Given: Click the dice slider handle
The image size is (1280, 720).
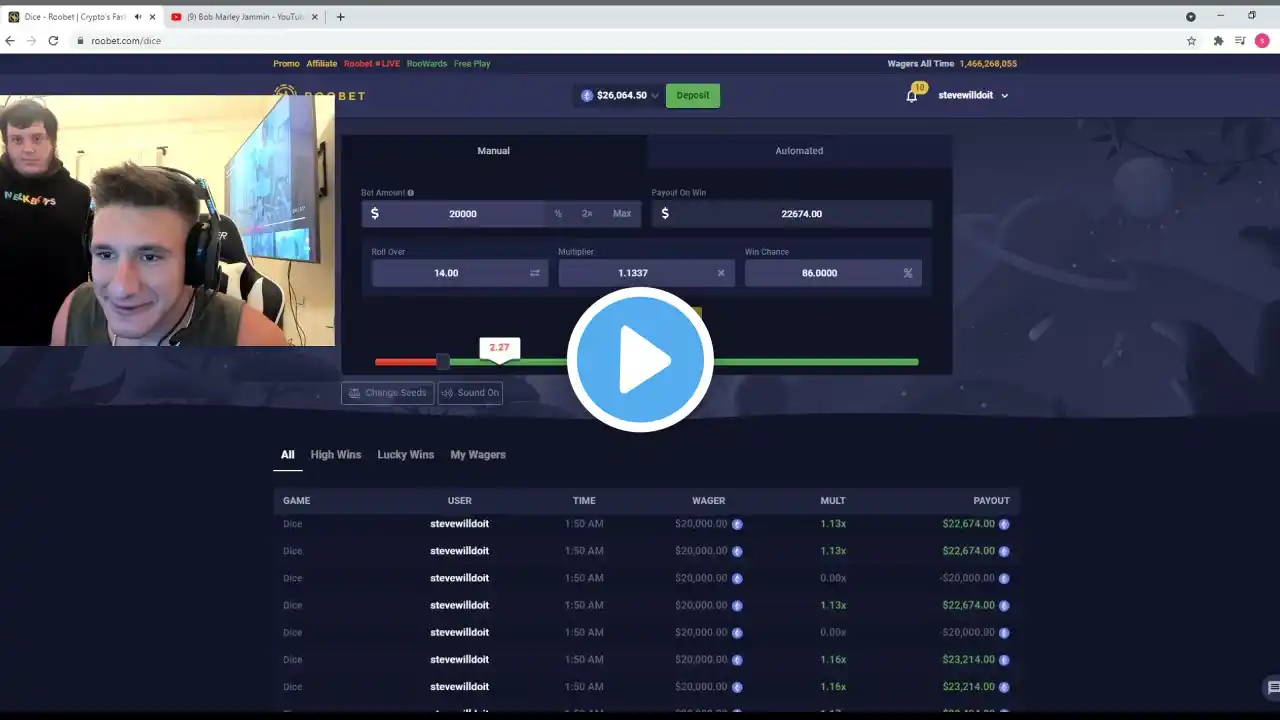Looking at the screenshot, I should [x=443, y=361].
